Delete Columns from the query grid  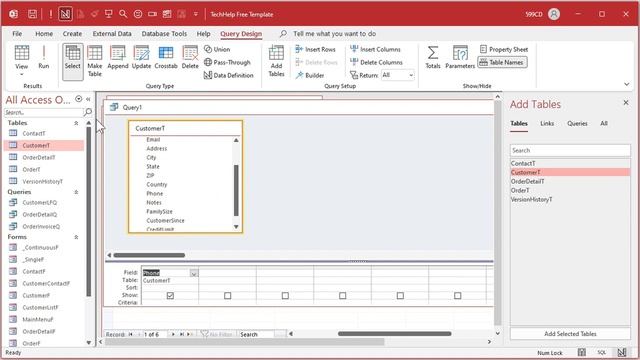tap(376, 62)
